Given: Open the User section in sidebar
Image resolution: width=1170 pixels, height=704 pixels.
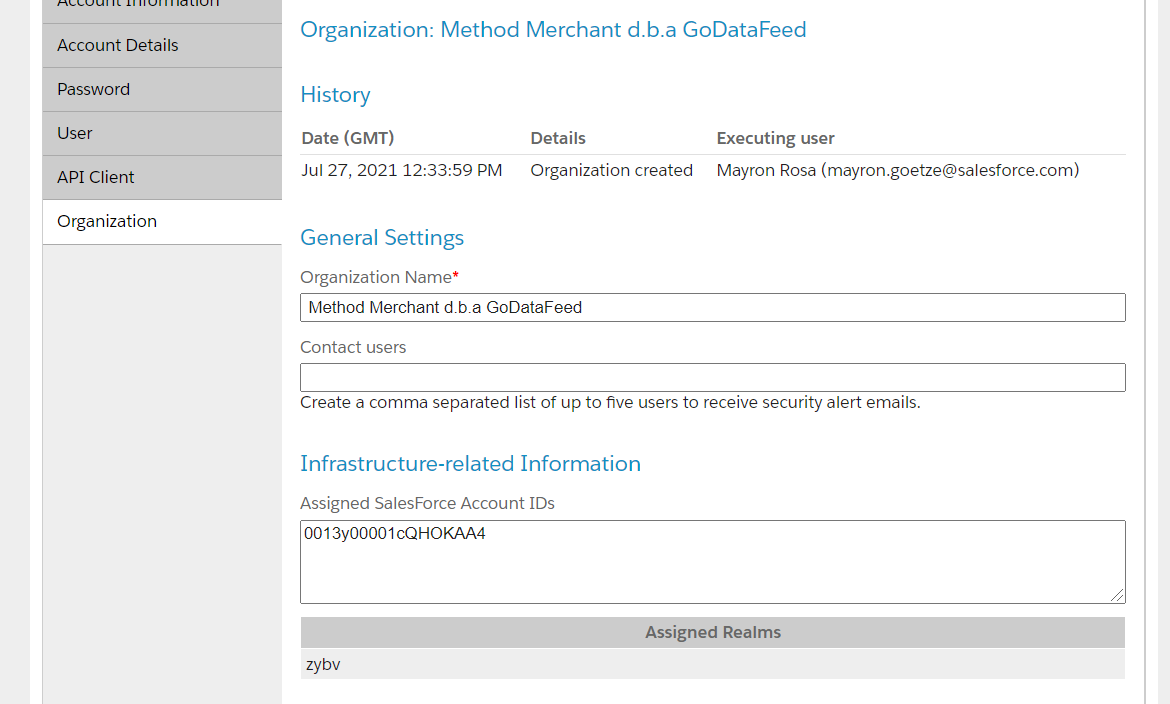Looking at the screenshot, I should (x=162, y=134).
